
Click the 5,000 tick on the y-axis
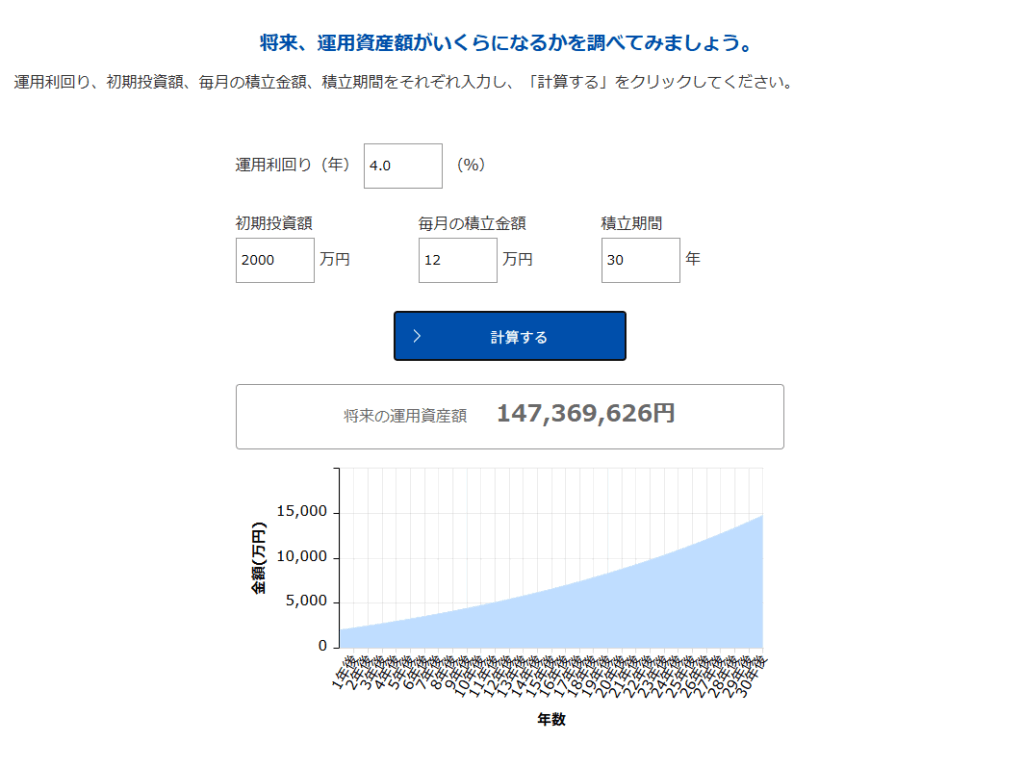pos(305,602)
